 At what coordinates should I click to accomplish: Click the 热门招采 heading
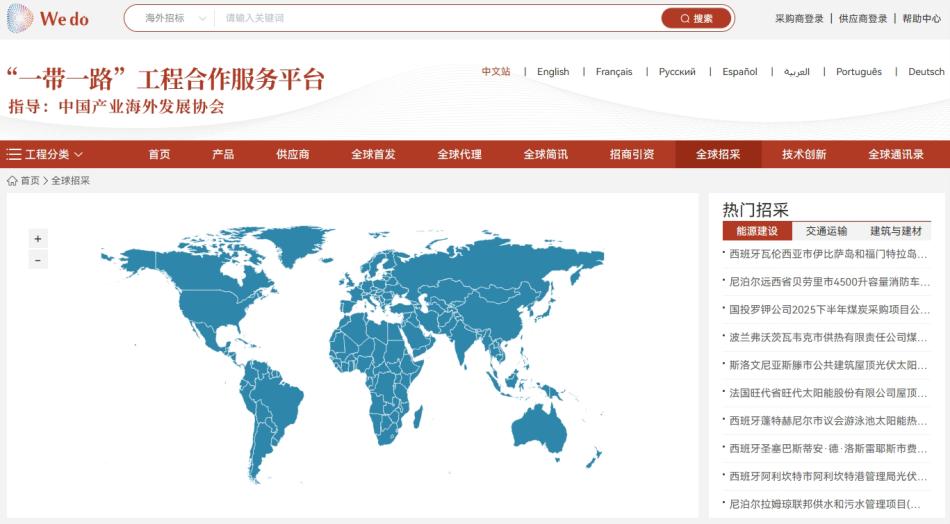(756, 210)
